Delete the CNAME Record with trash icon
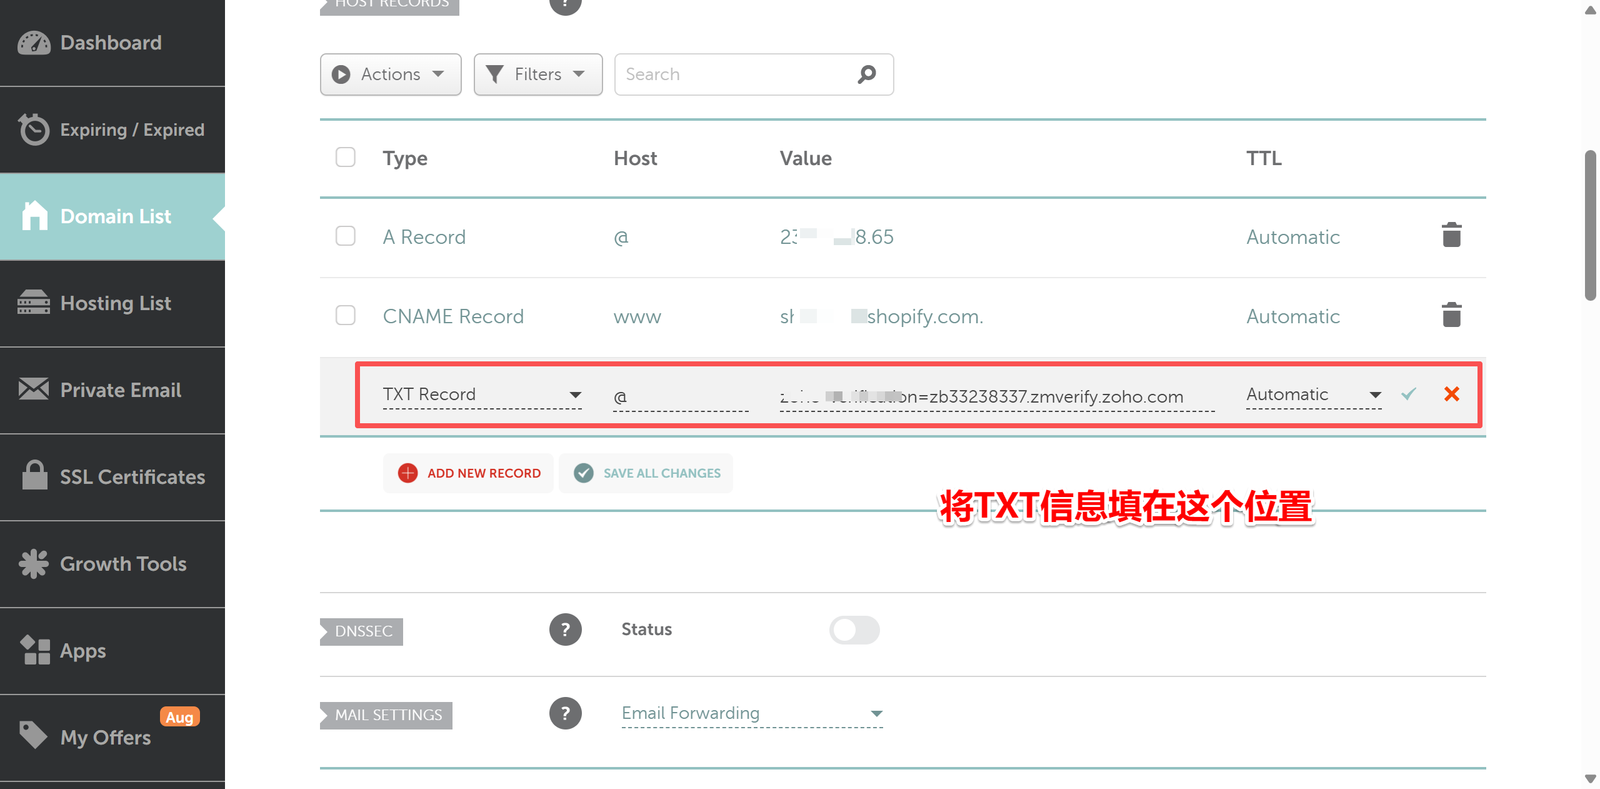 [1452, 315]
